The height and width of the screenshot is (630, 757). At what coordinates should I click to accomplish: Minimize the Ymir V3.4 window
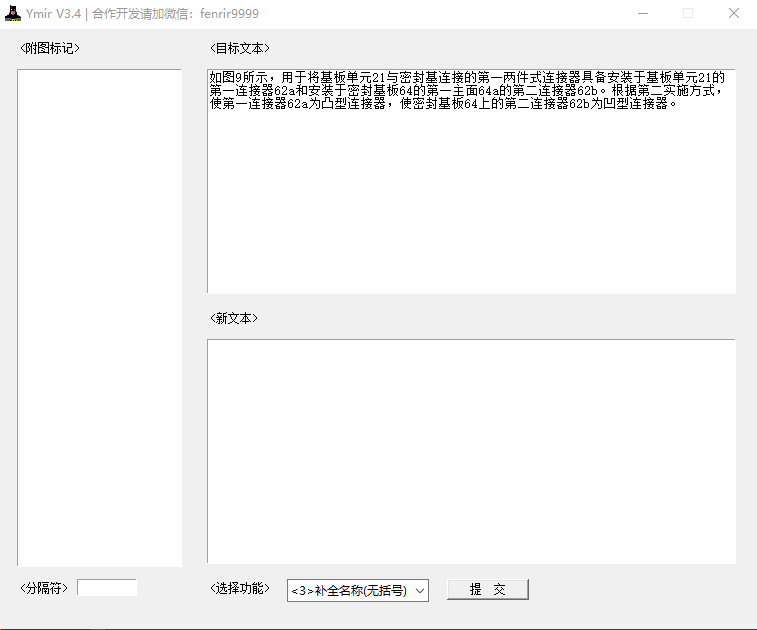tap(641, 14)
